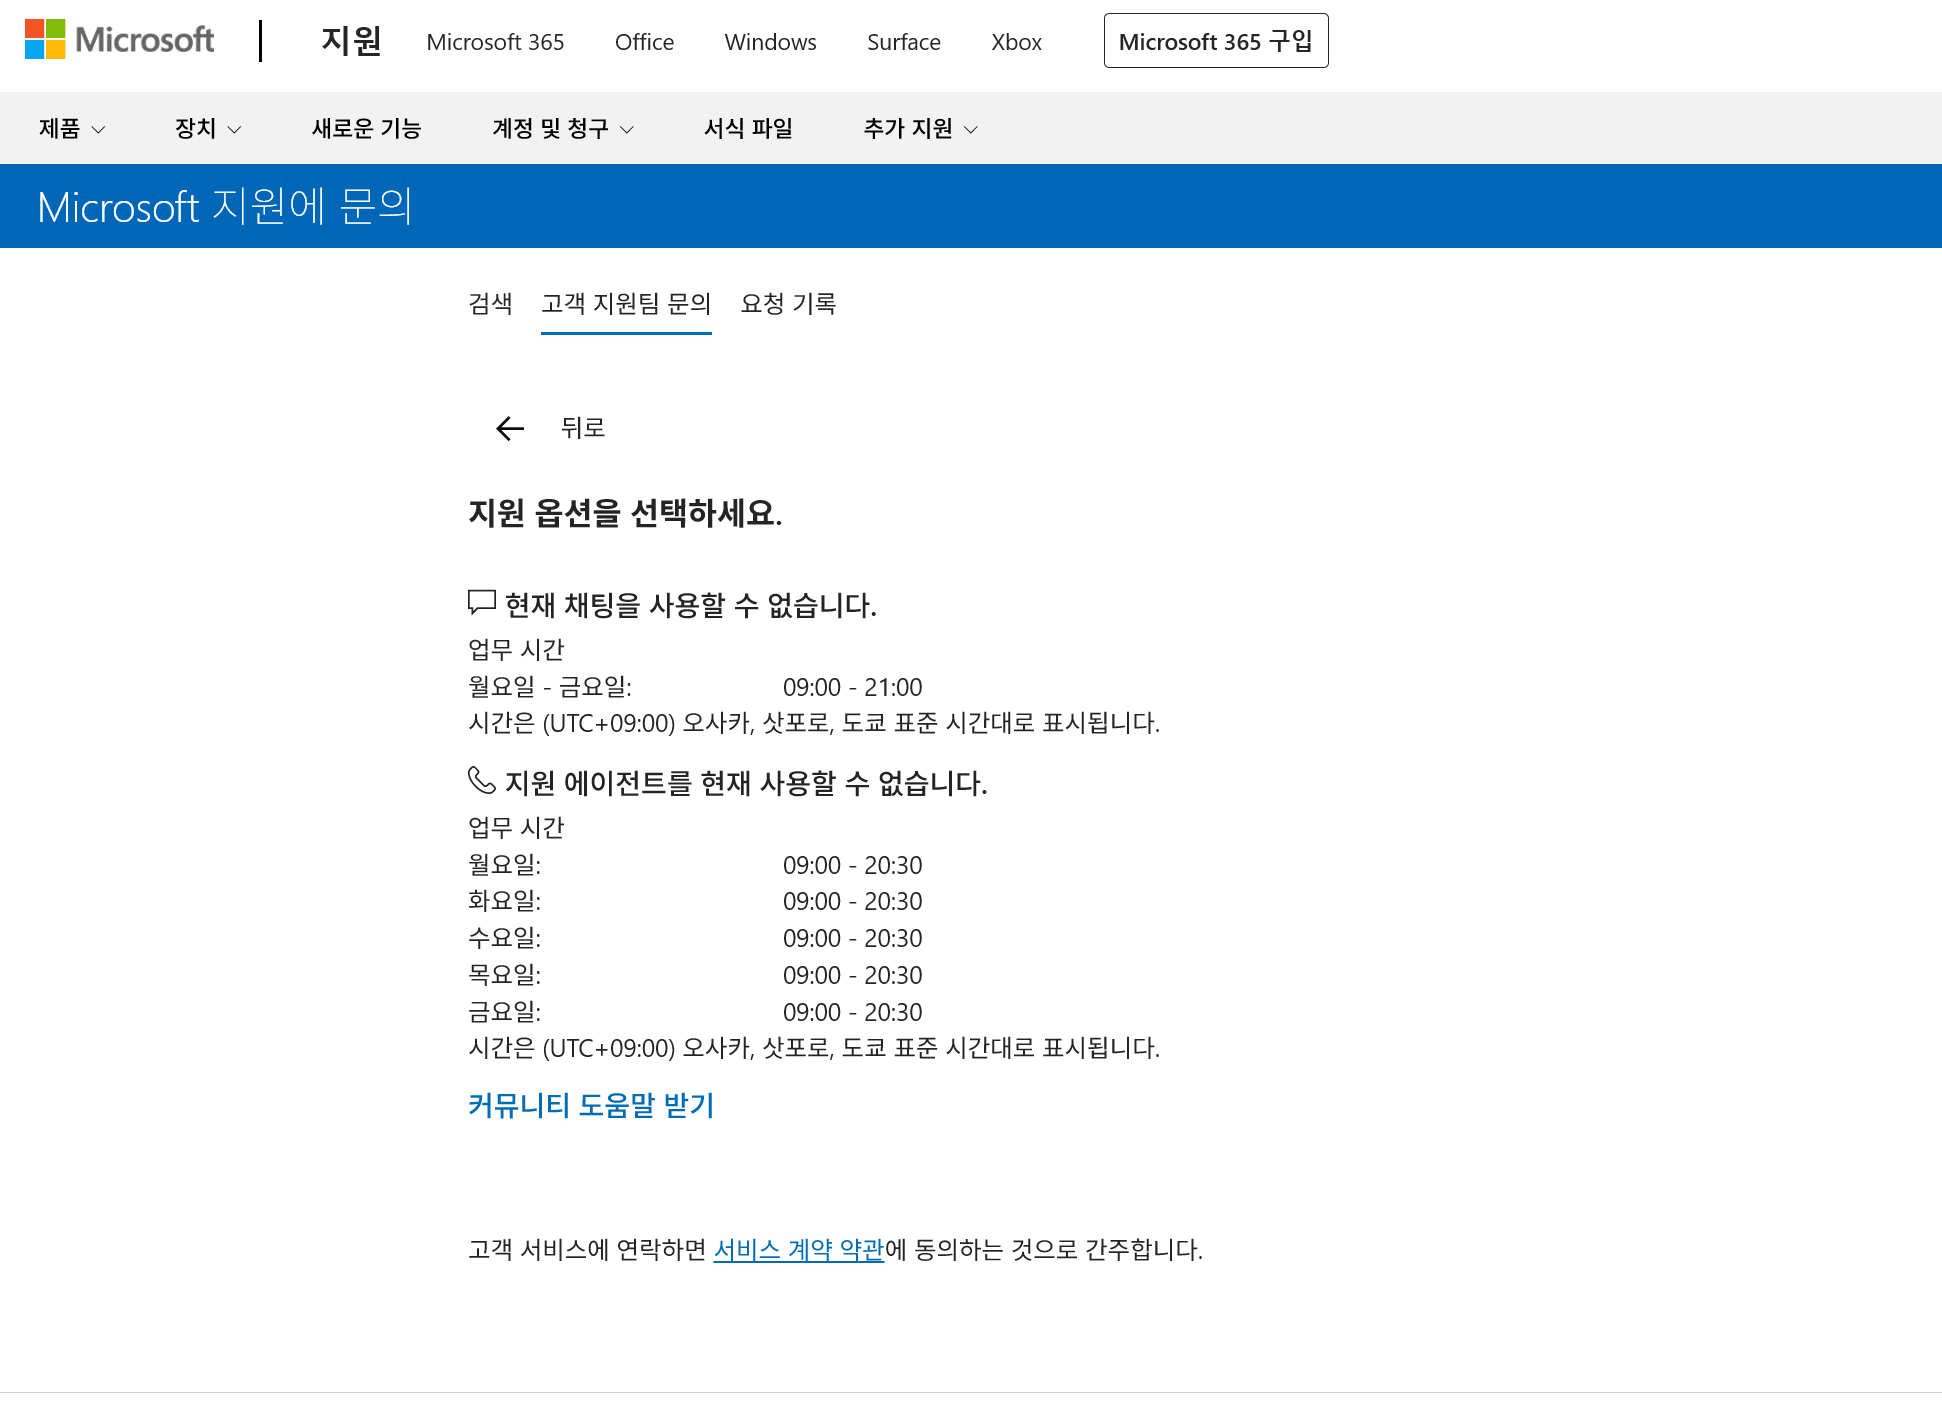Select 서식 파일 in the subnav
Screen dimensions: 1942x1402
[x=748, y=128]
